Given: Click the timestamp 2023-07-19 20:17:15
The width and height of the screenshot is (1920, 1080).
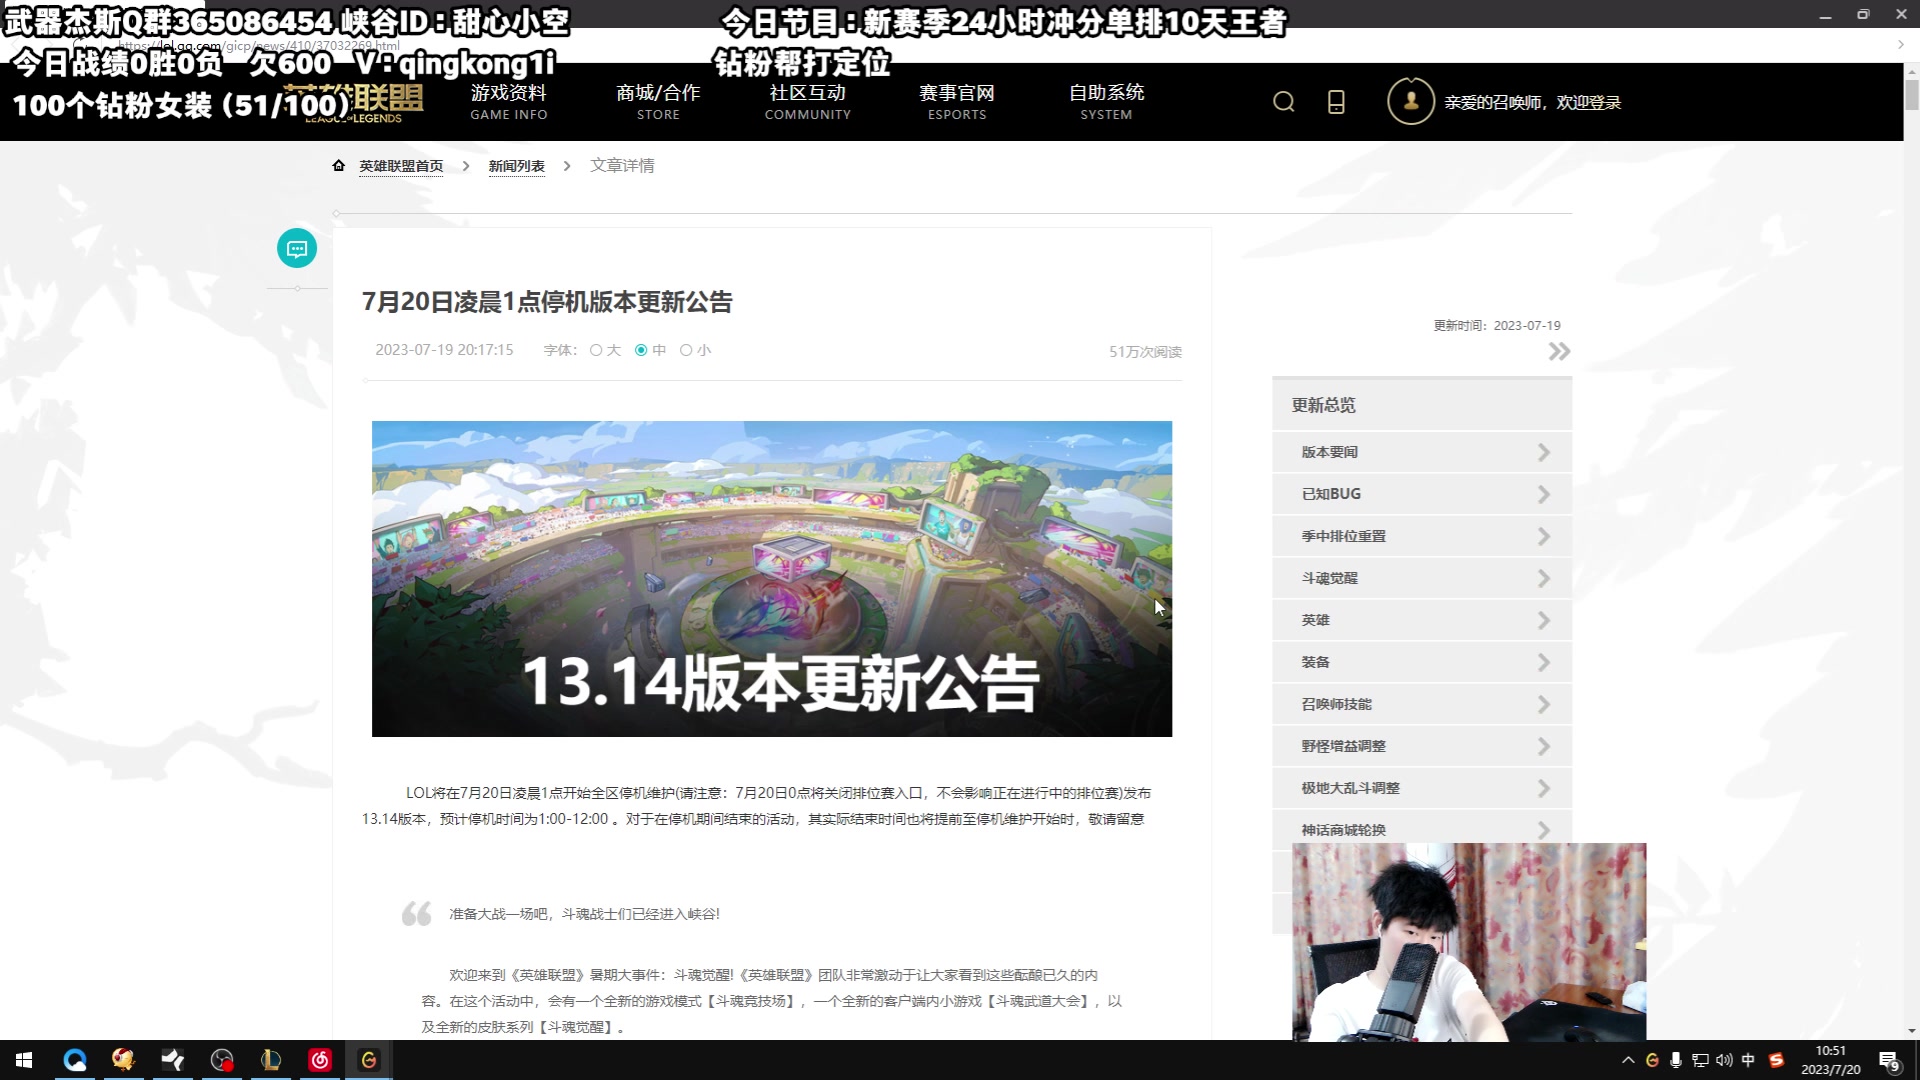Looking at the screenshot, I should click(x=444, y=350).
